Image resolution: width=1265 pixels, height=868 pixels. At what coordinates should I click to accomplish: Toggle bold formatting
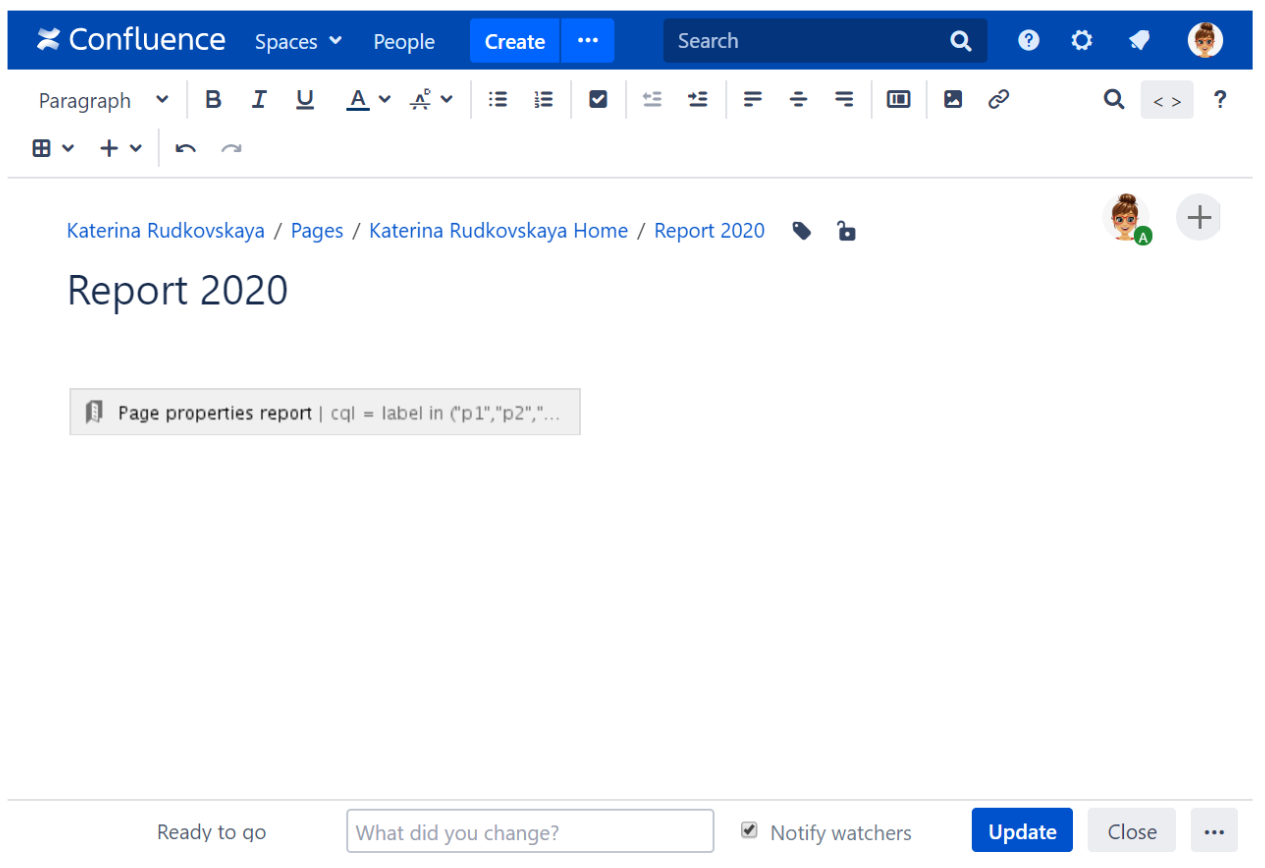pos(213,100)
